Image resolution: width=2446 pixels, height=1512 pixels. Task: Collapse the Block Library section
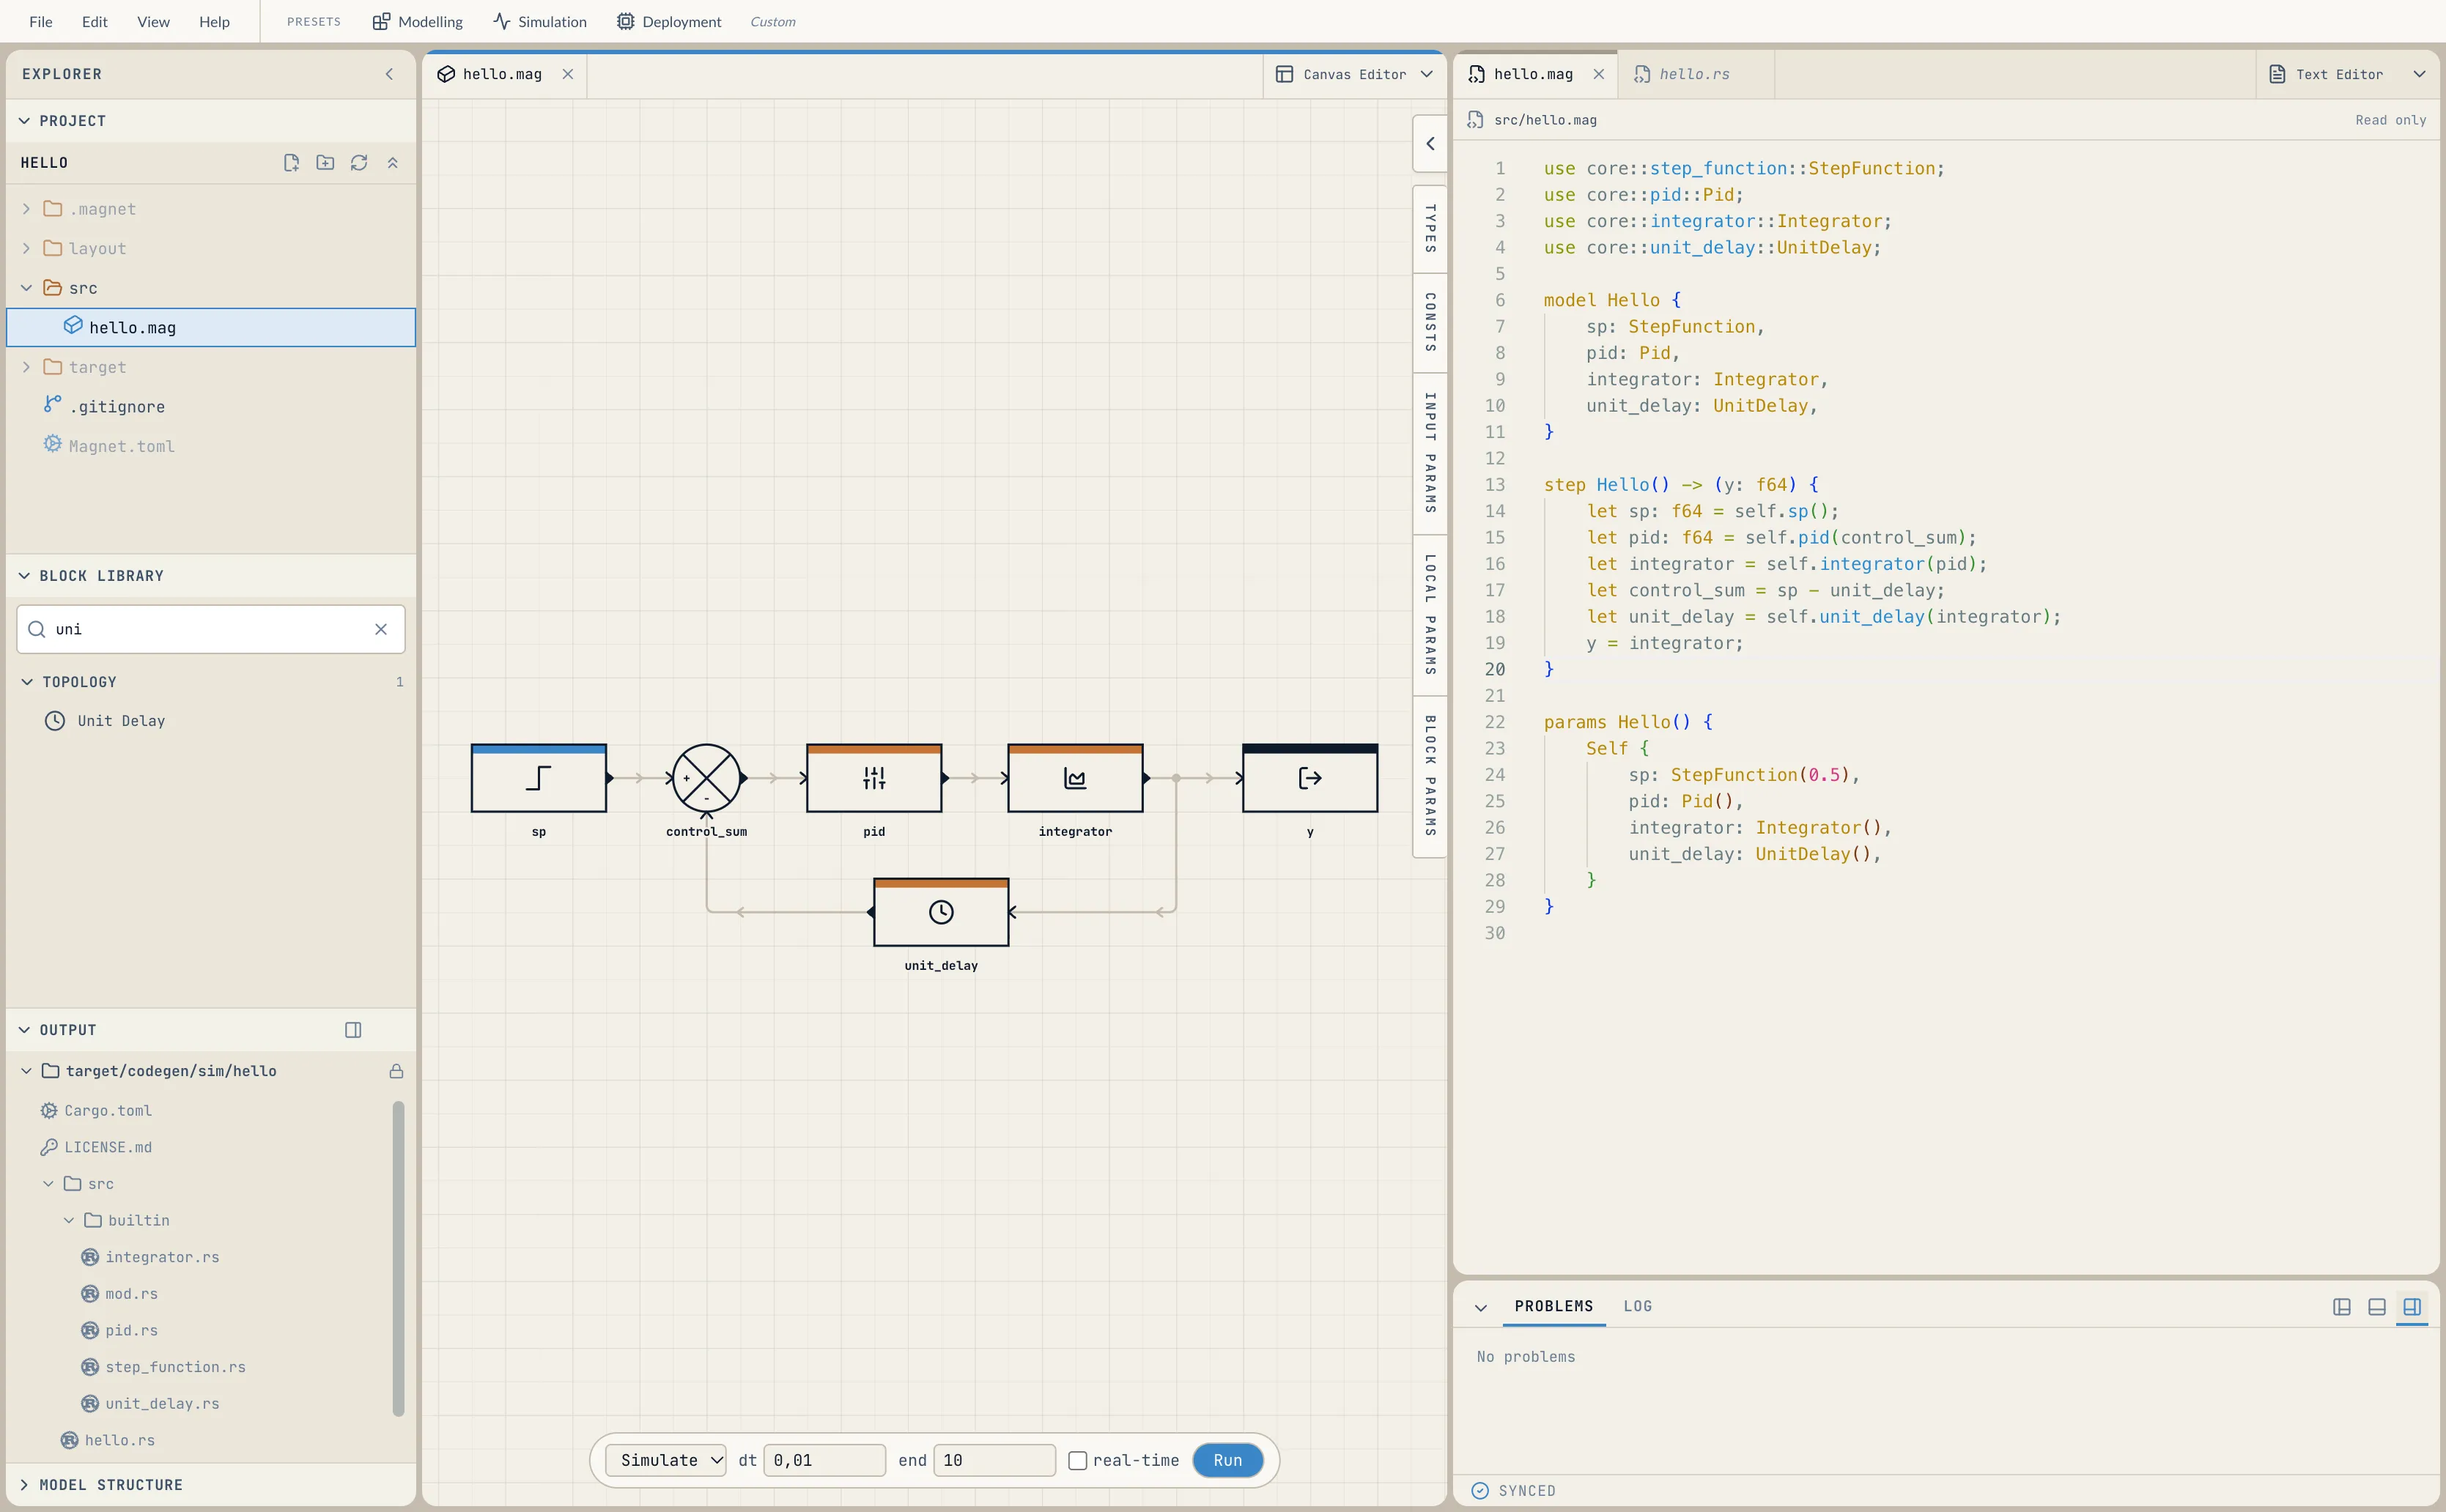pyautogui.click(x=24, y=576)
